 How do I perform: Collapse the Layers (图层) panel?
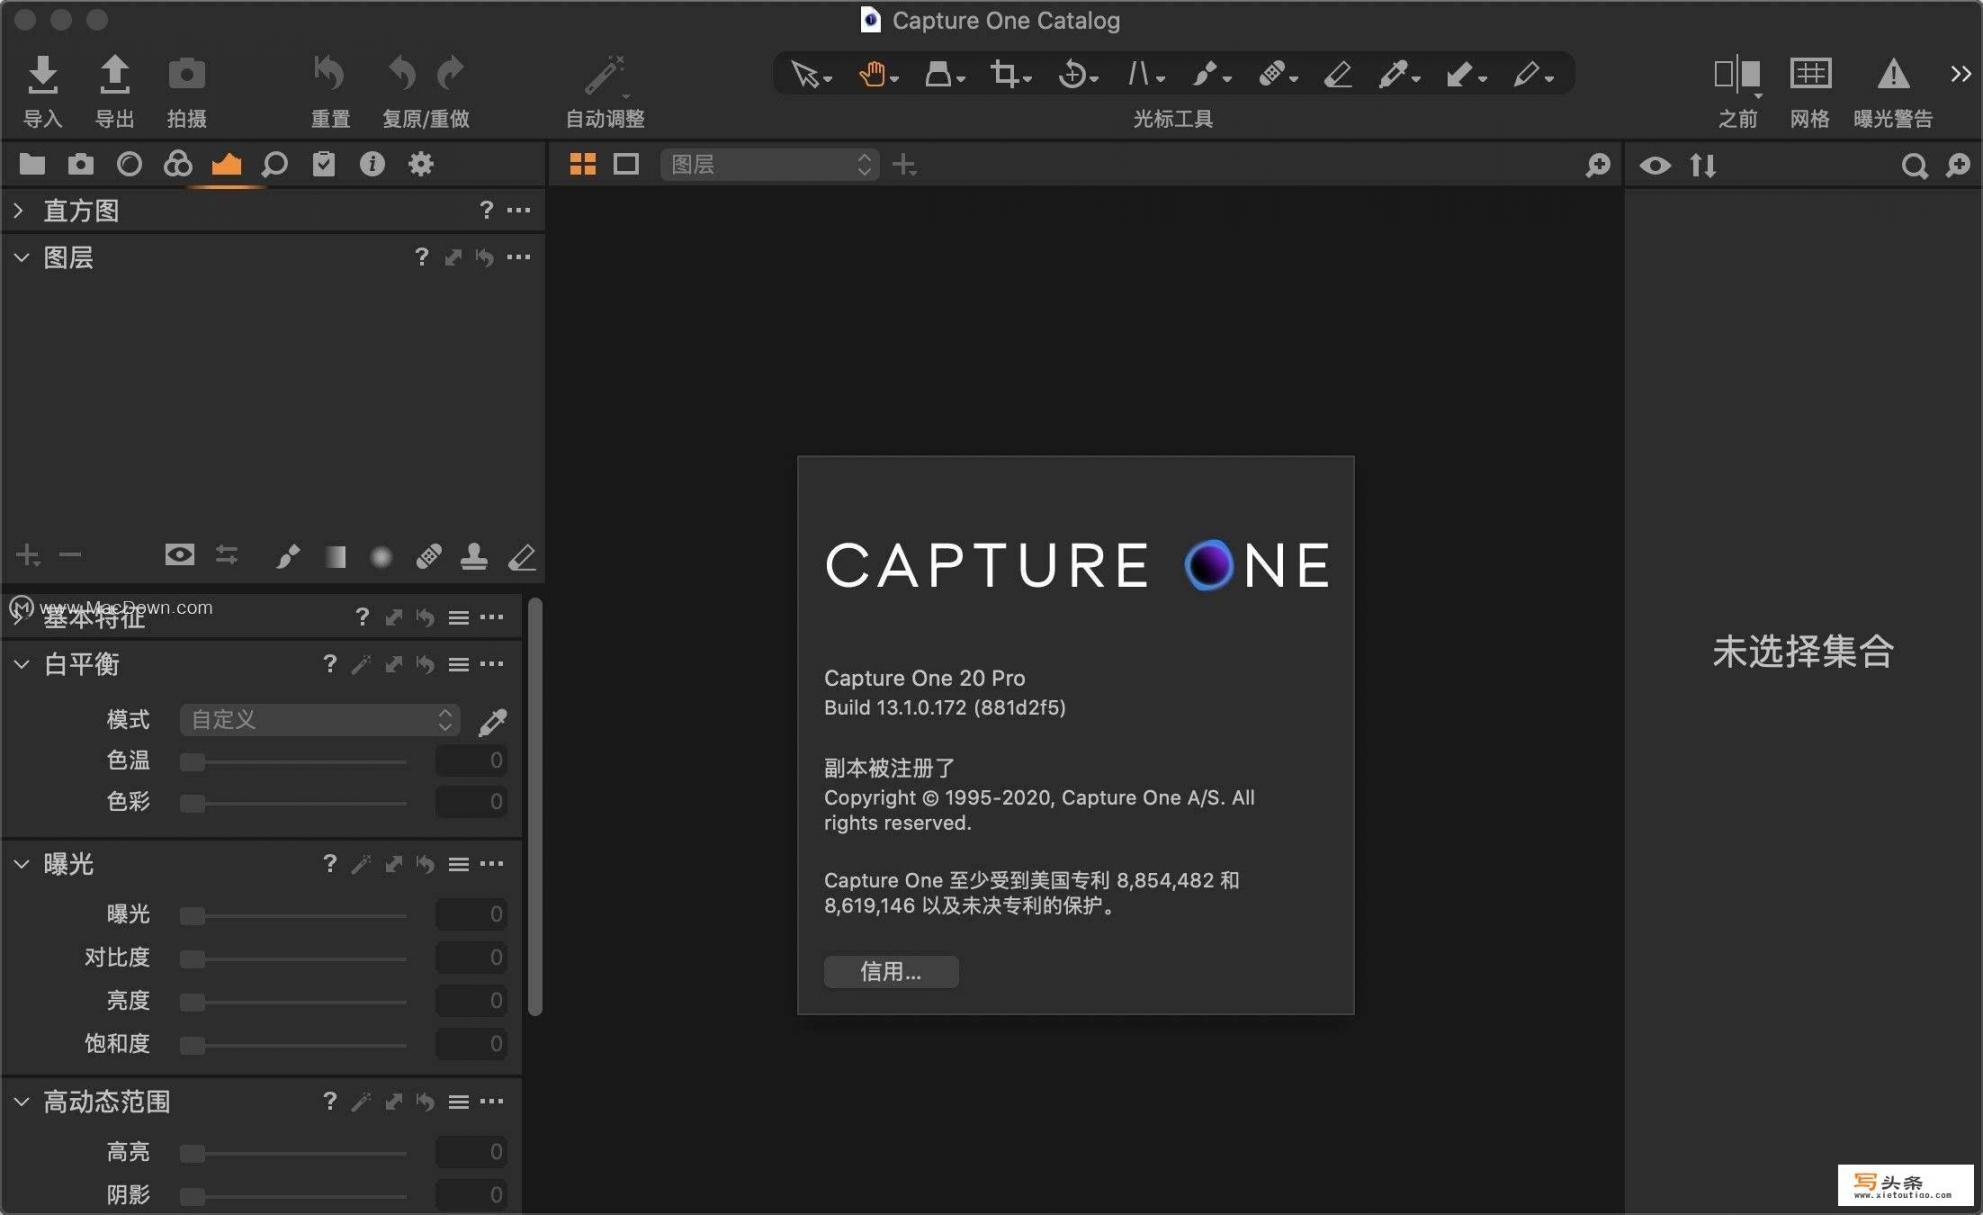pyautogui.click(x=21, y=258)
